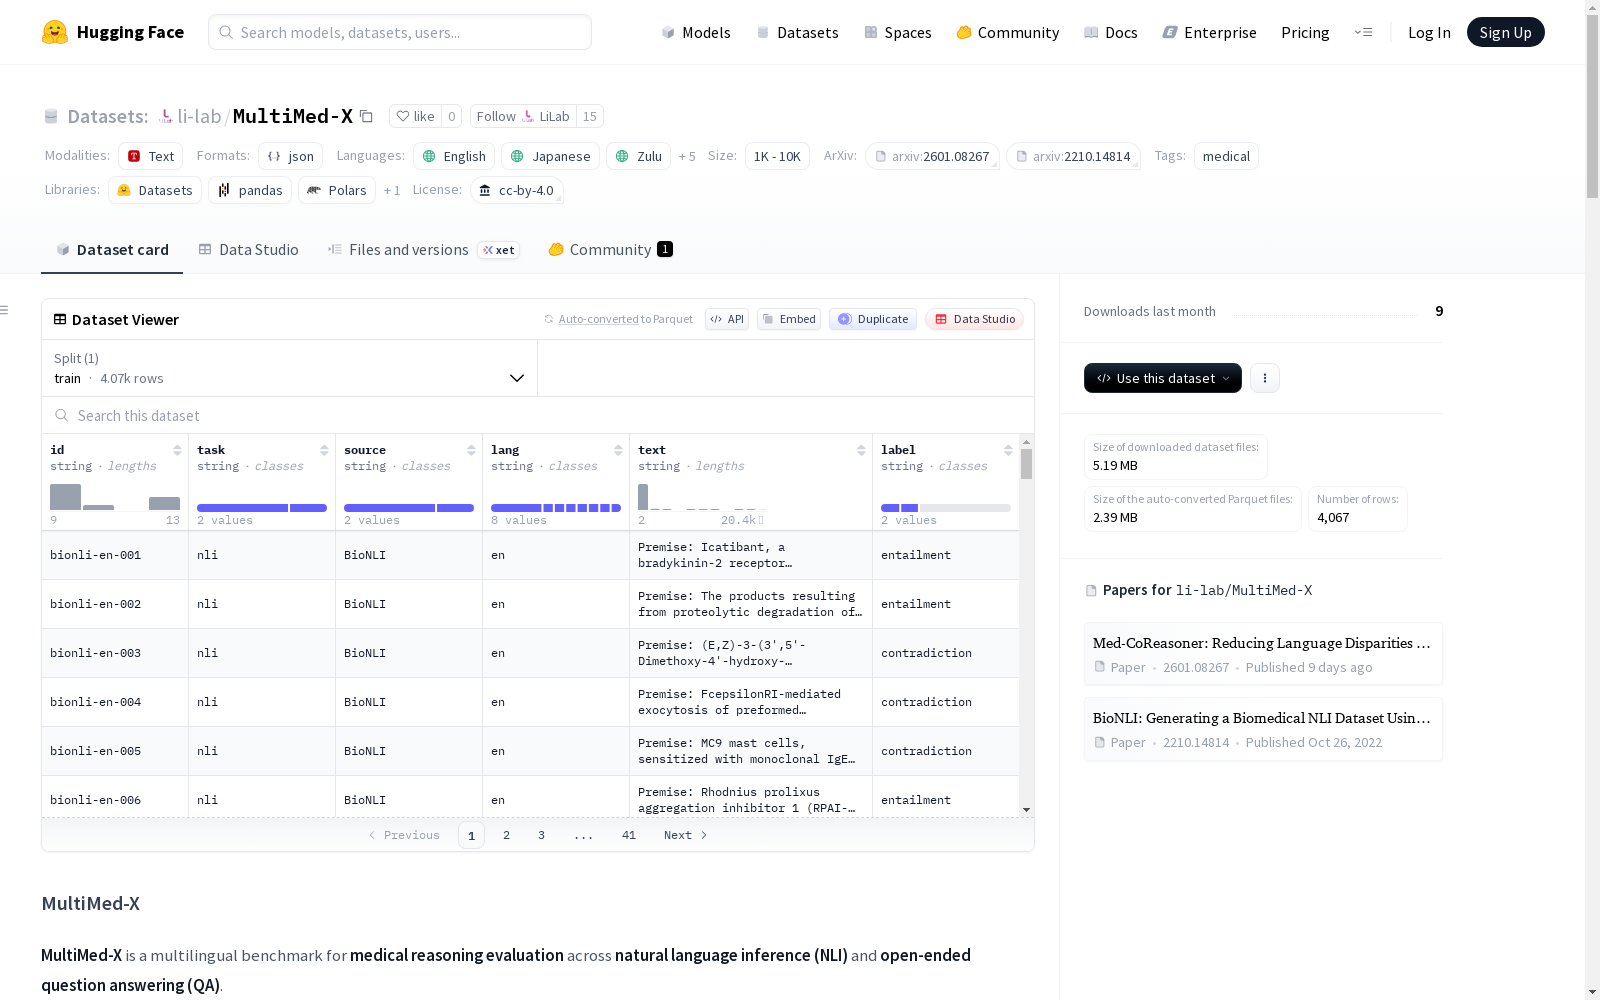The image size is (1600, 1000).
Task: Go to Spaces in the navigation bar
Action: (x=898, y=32)
